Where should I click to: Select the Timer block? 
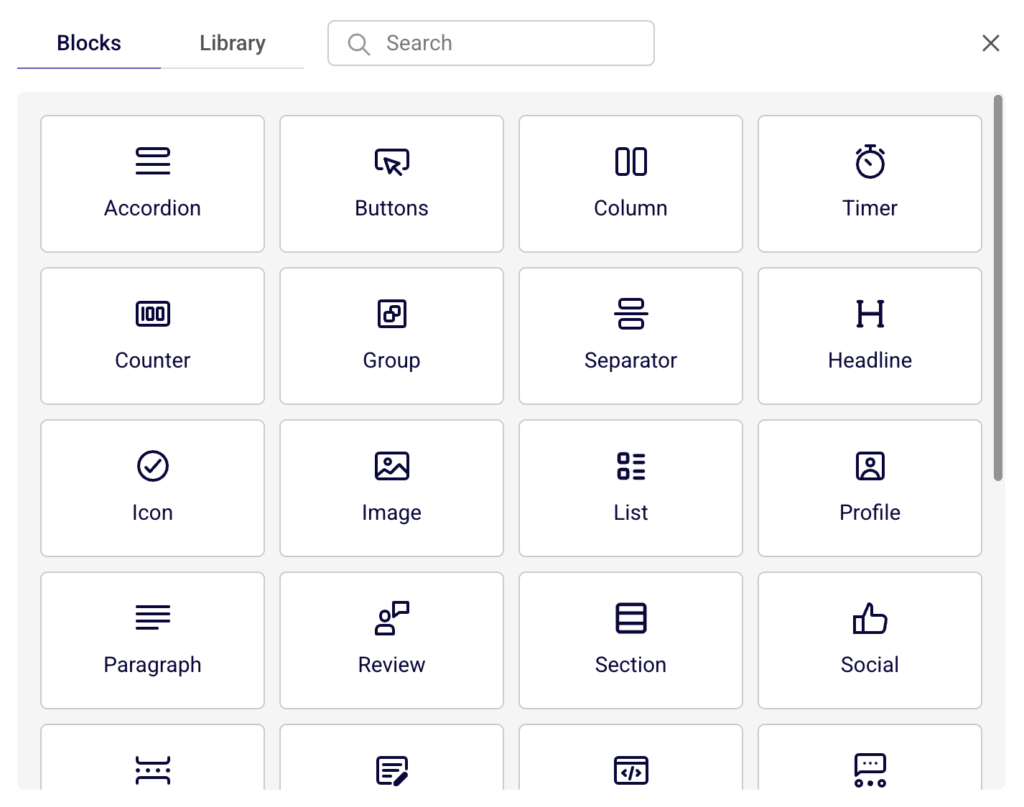tap(869, 183)
